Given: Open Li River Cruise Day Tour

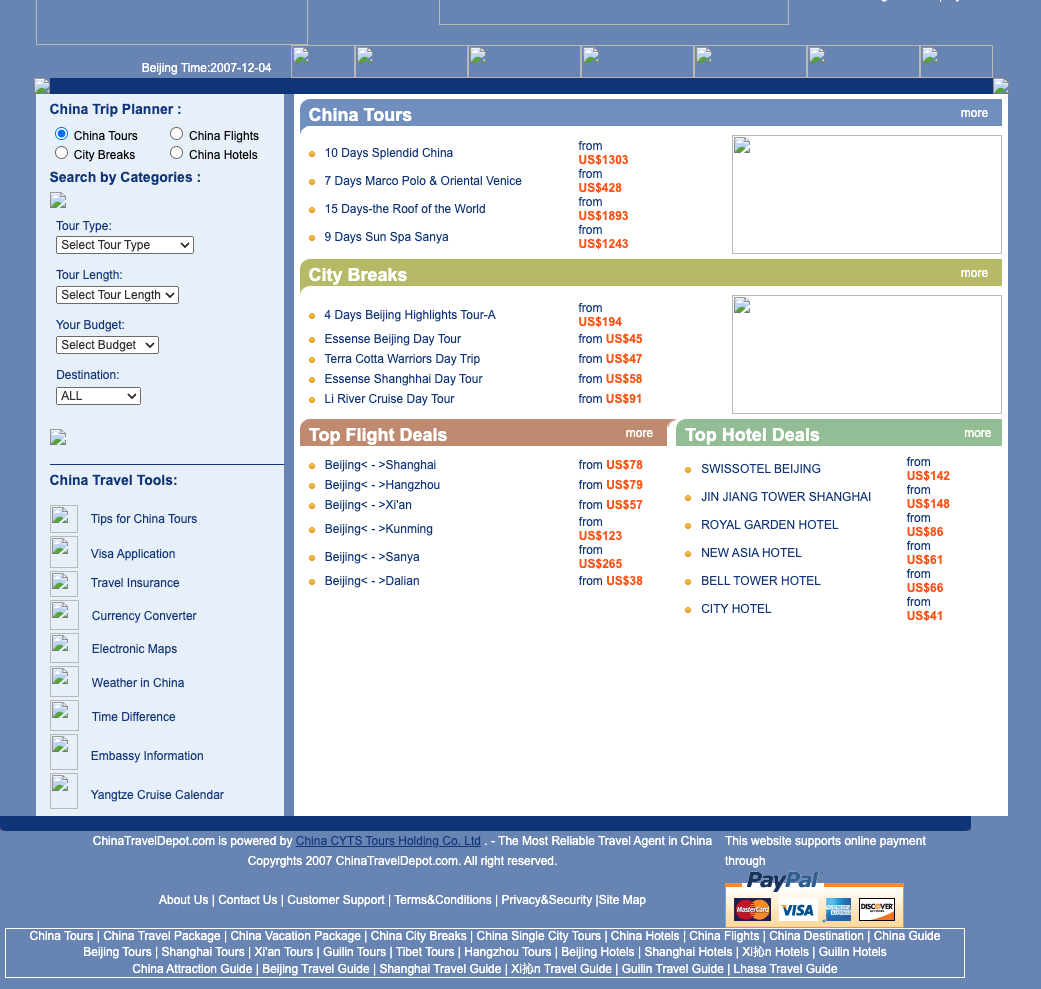Looking at the screenshot, I should (x=389, y=398).
